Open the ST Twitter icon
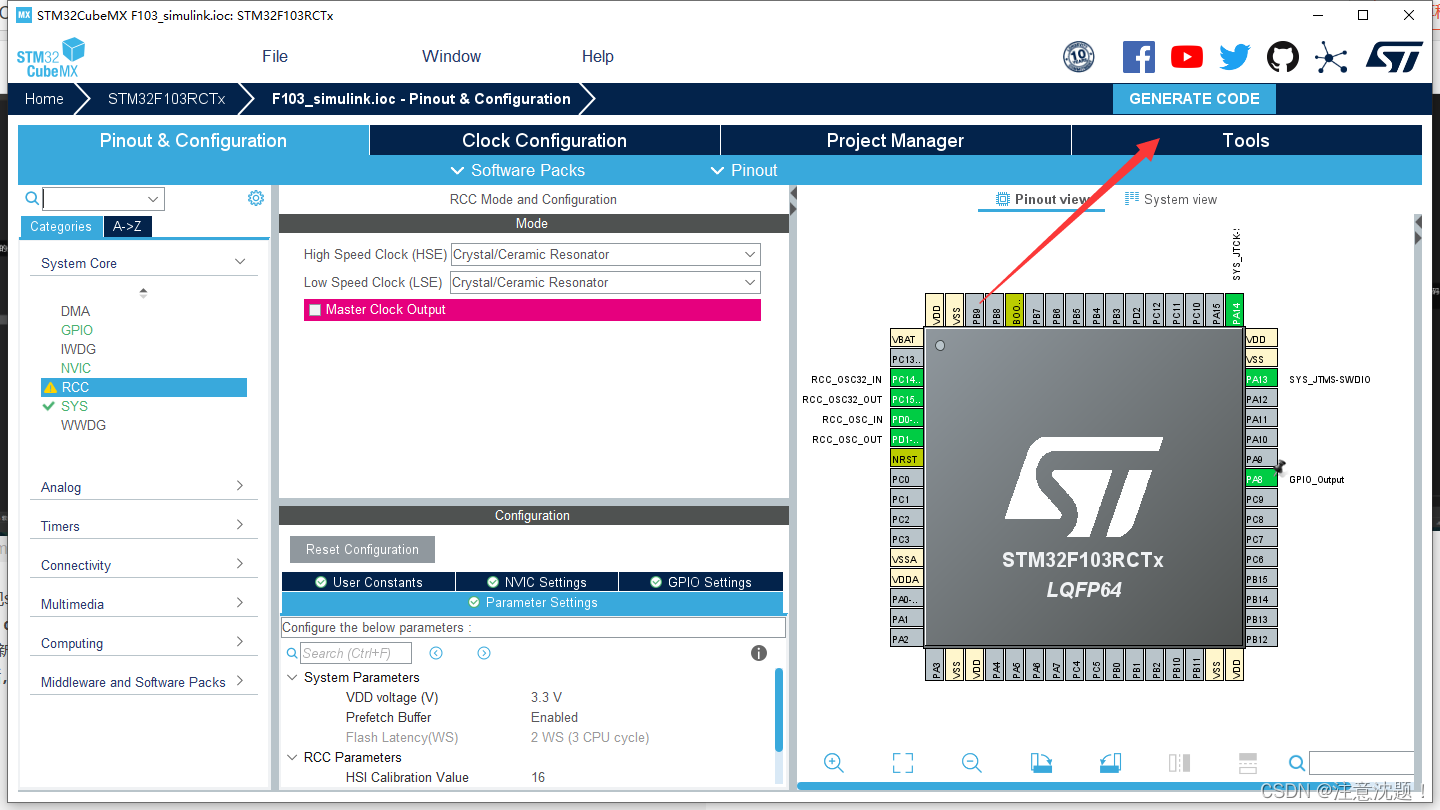 point(1235,57)
